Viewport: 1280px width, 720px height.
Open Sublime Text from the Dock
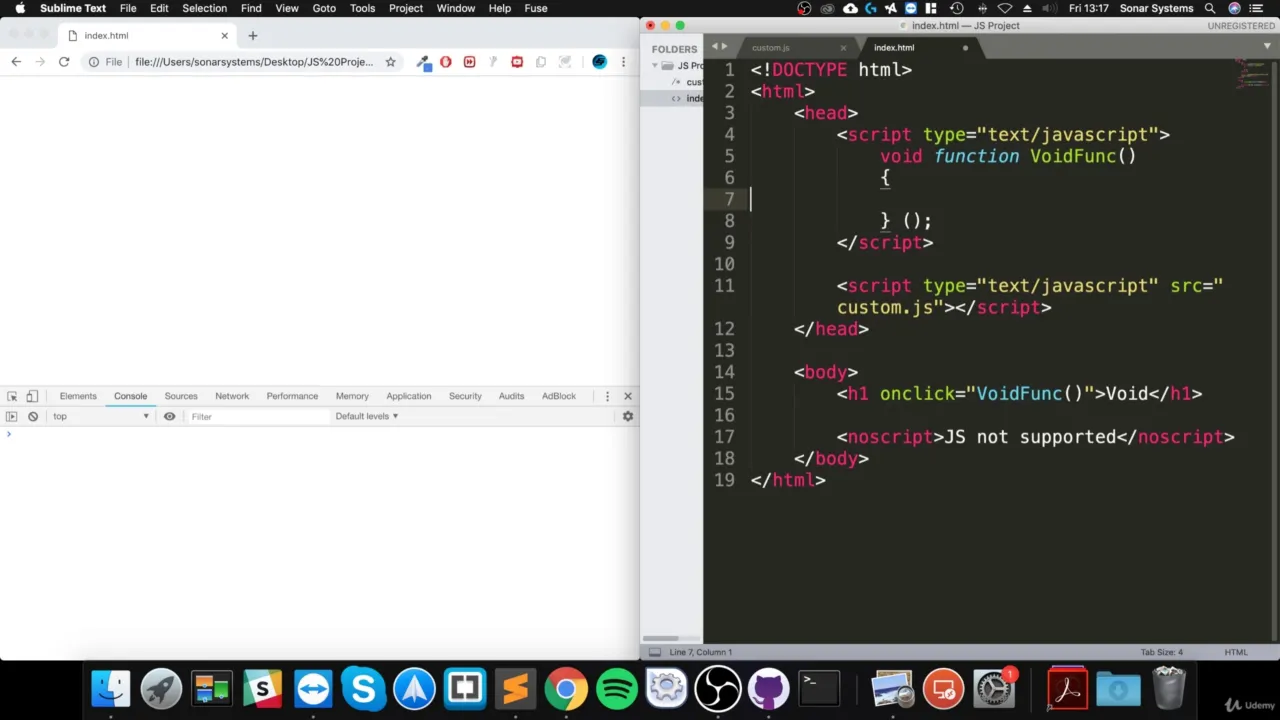coord(515,689)
